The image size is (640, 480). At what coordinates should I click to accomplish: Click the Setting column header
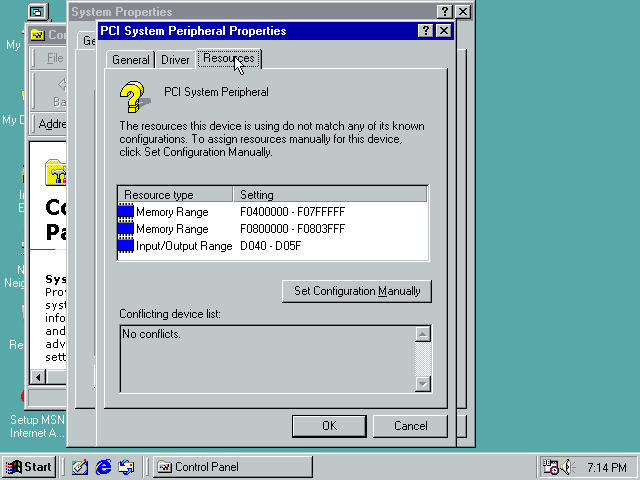click(x=330, y=195)
